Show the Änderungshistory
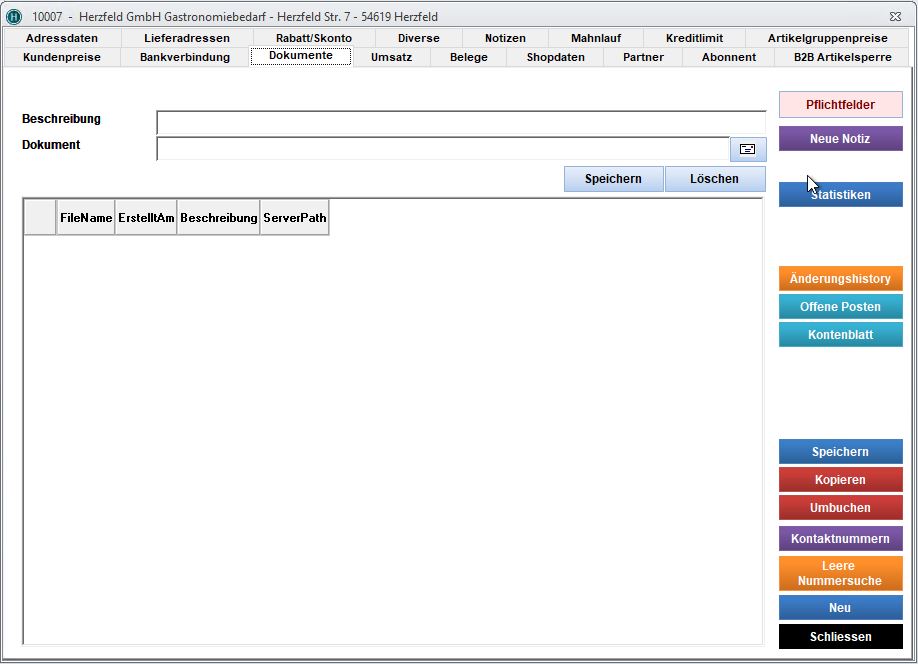This screenshot has height=664, width=918. (840, 279)
